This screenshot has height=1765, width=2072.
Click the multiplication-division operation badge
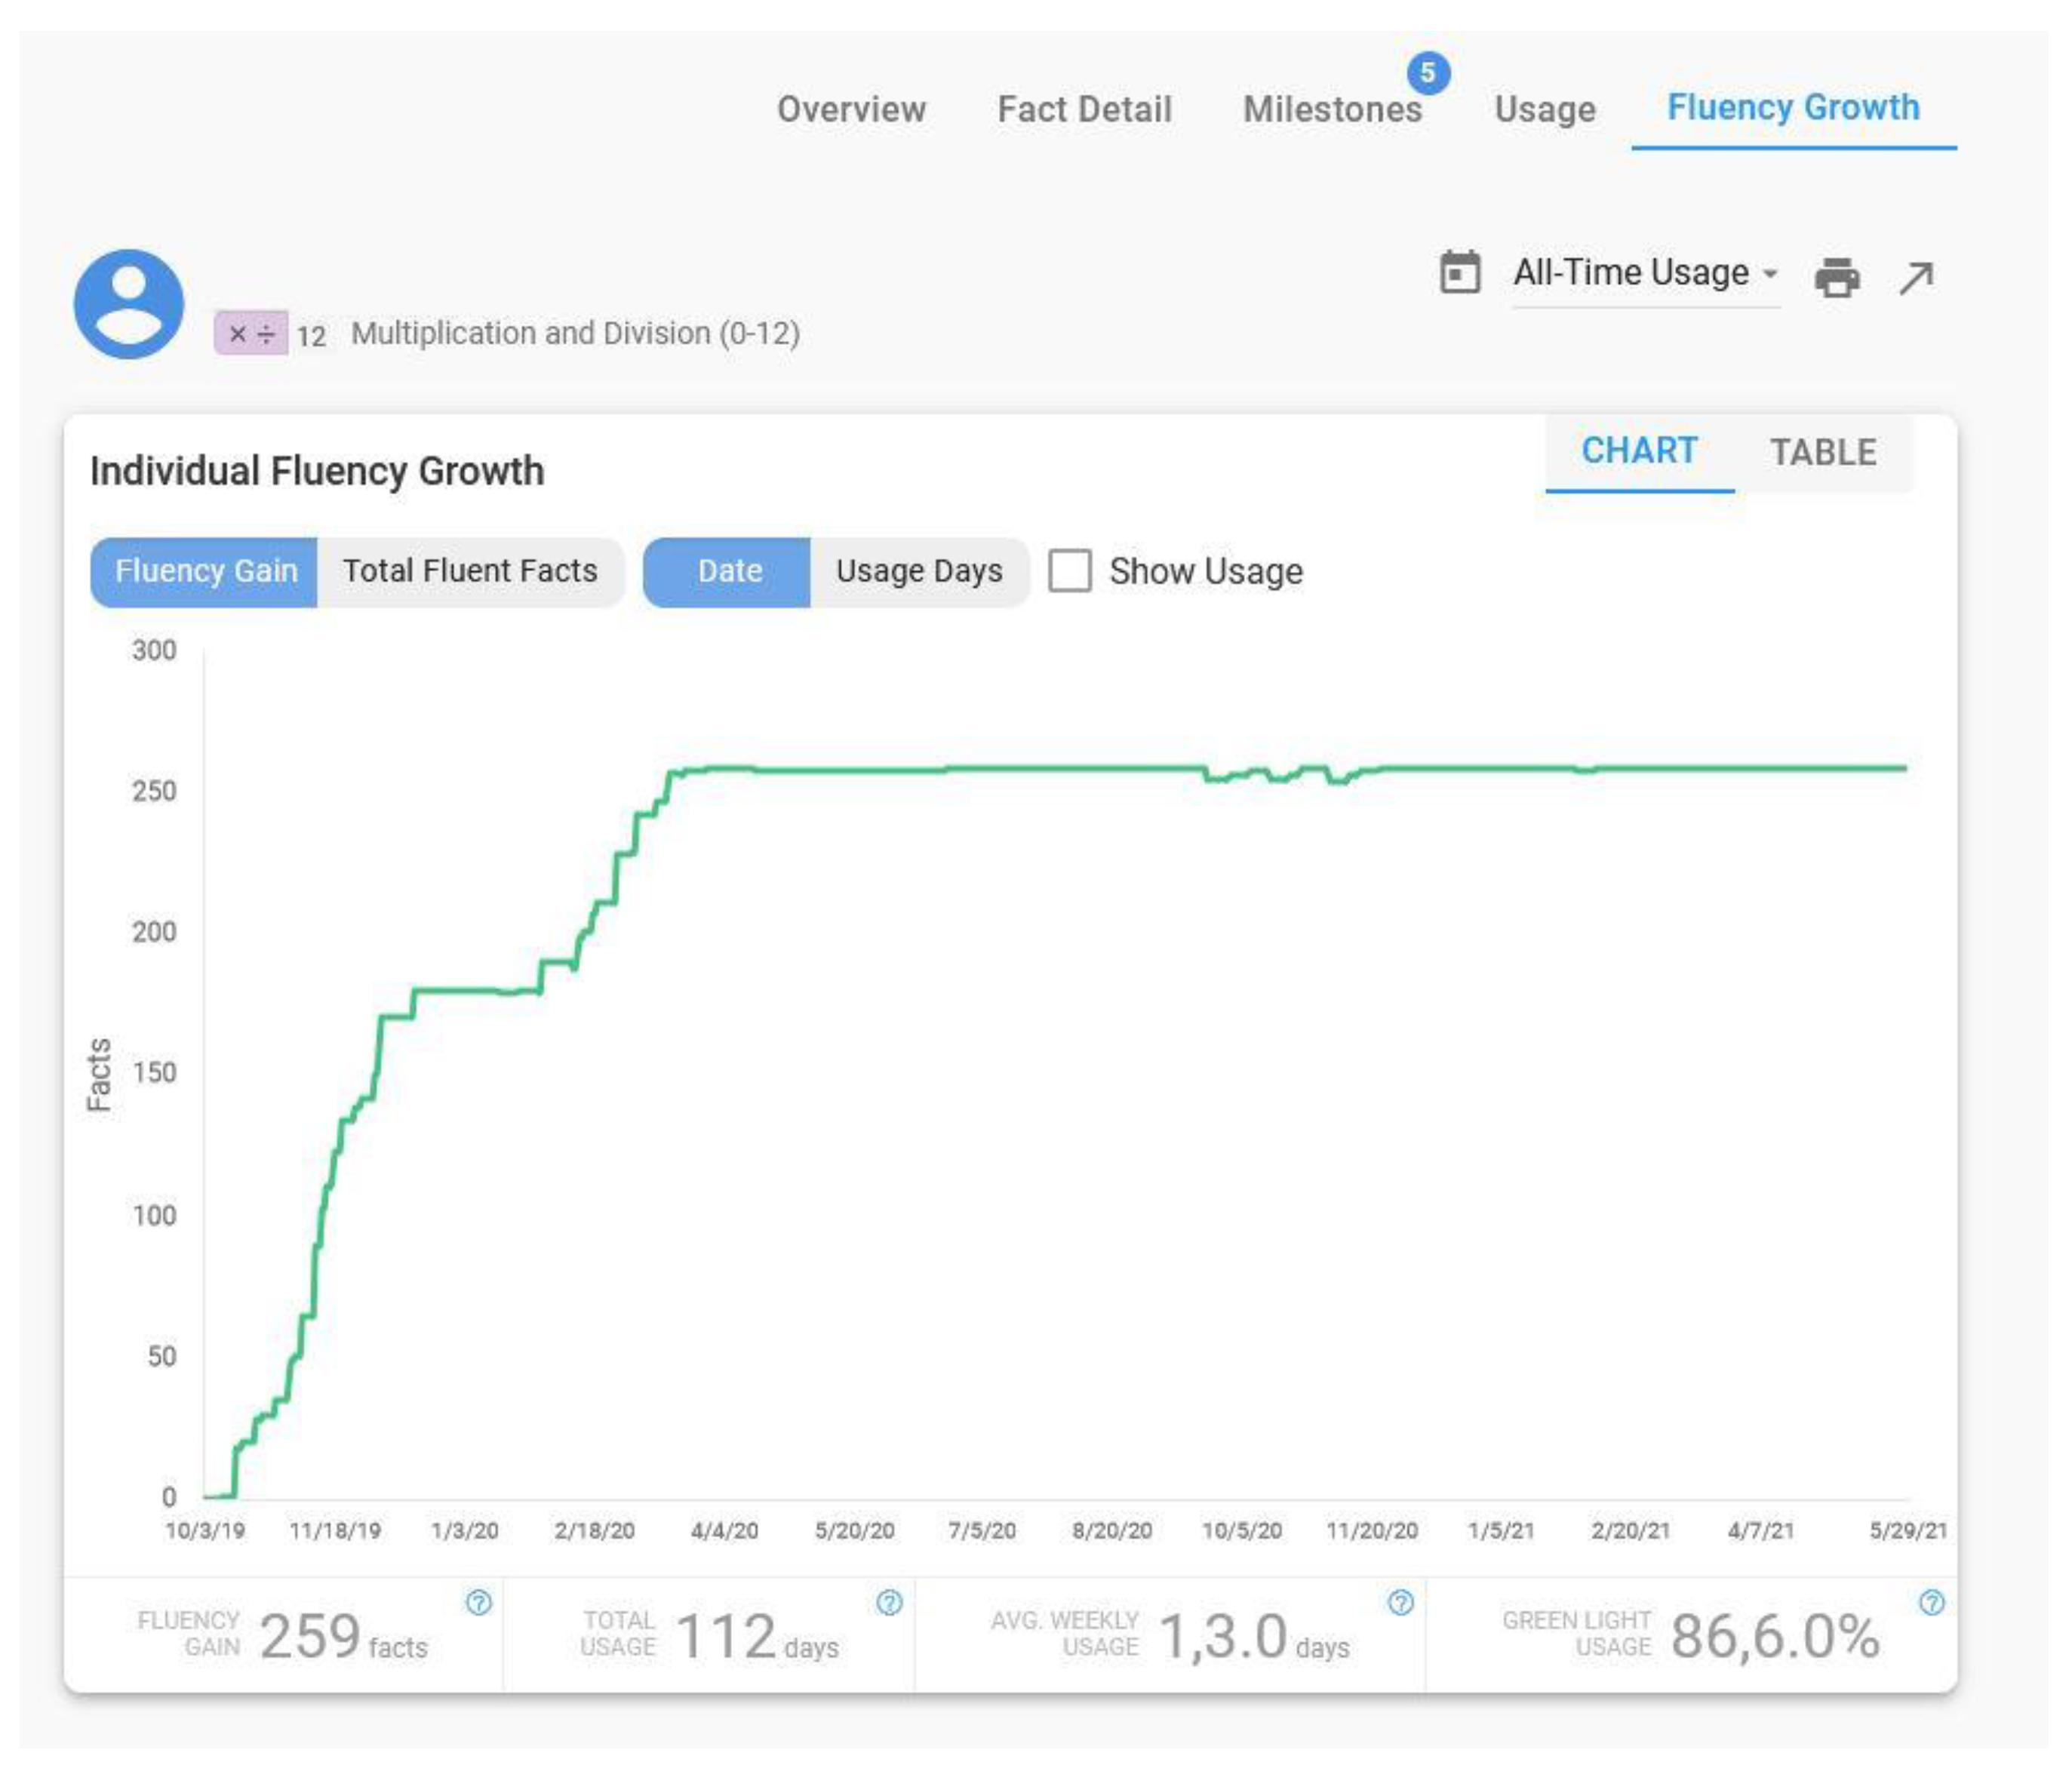pyautogui.click(x=251, y=333)
